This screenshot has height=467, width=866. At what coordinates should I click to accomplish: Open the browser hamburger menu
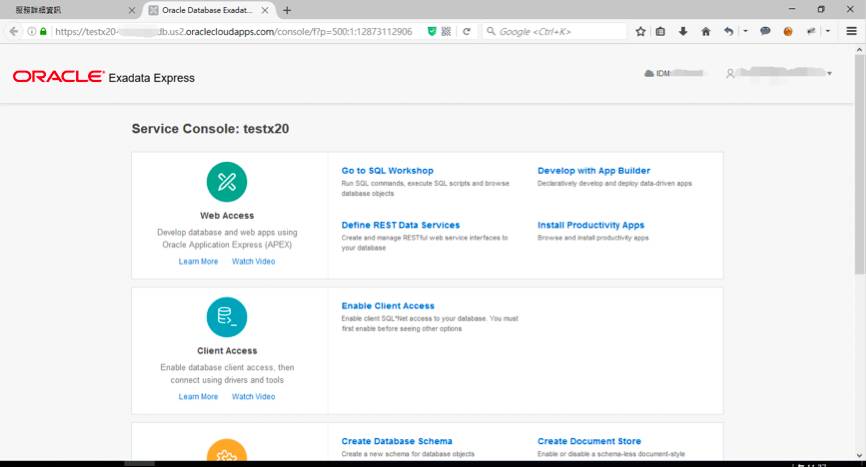click(x=851, y=31)
